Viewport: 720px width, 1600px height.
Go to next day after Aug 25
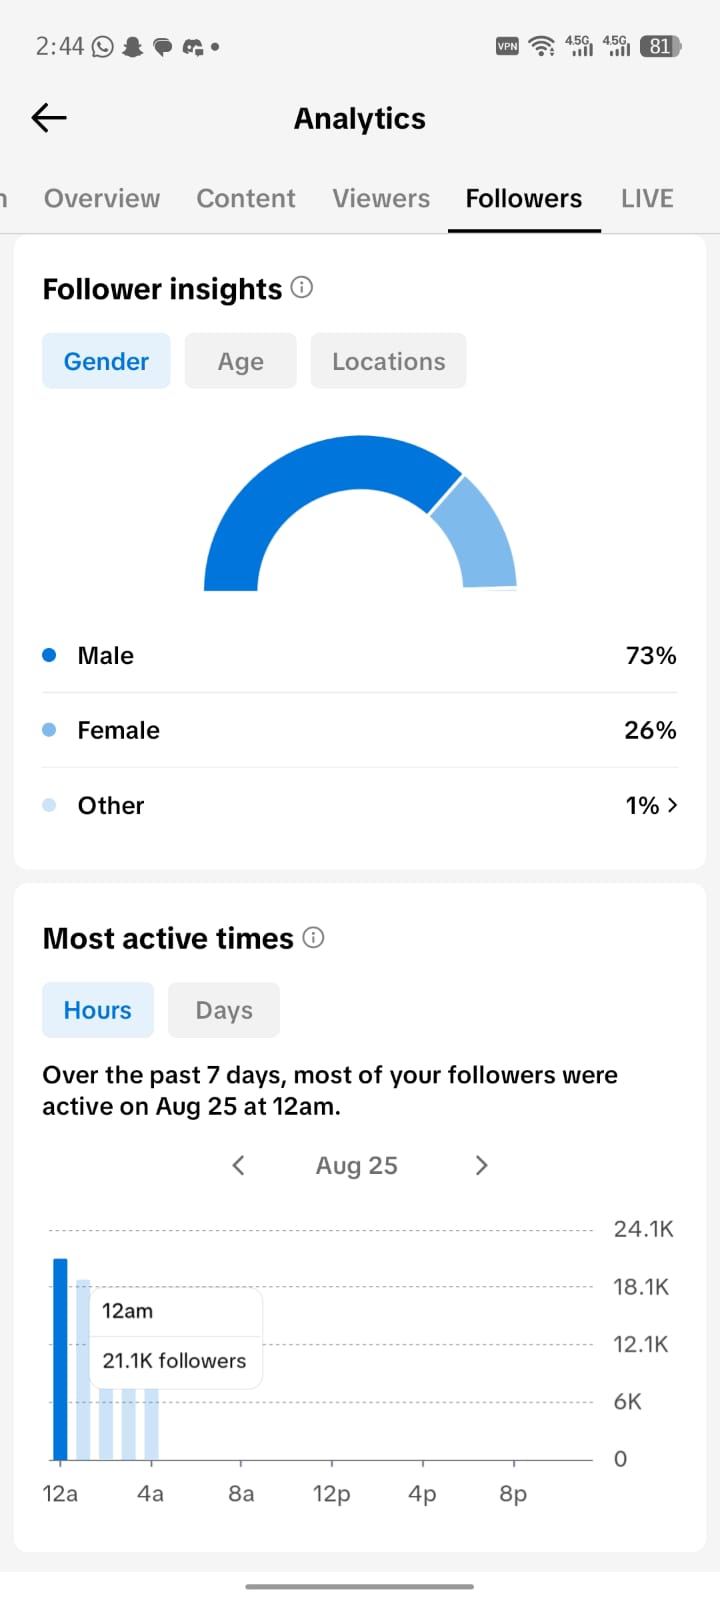[481, 1165]
